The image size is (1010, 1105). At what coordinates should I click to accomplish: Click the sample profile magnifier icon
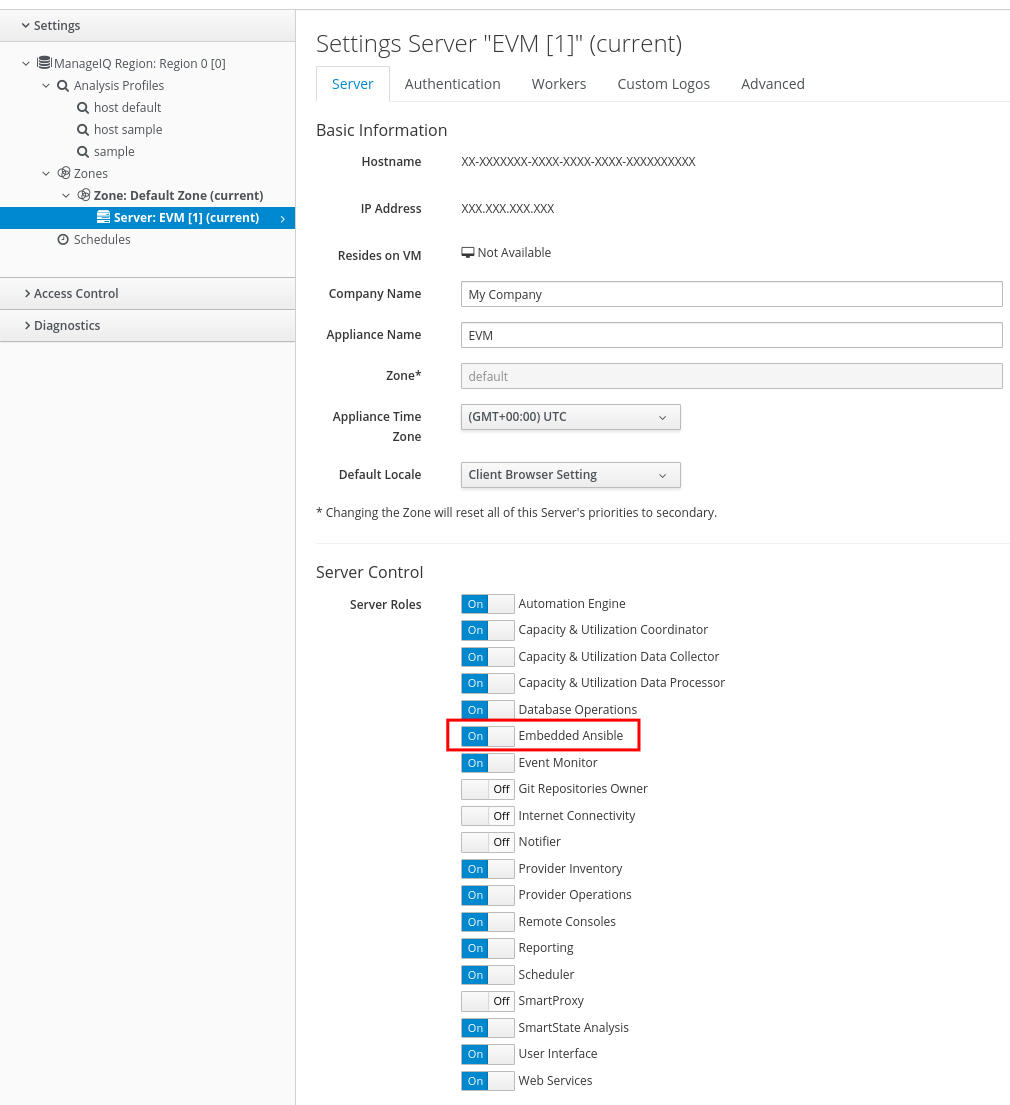[82, 151]
